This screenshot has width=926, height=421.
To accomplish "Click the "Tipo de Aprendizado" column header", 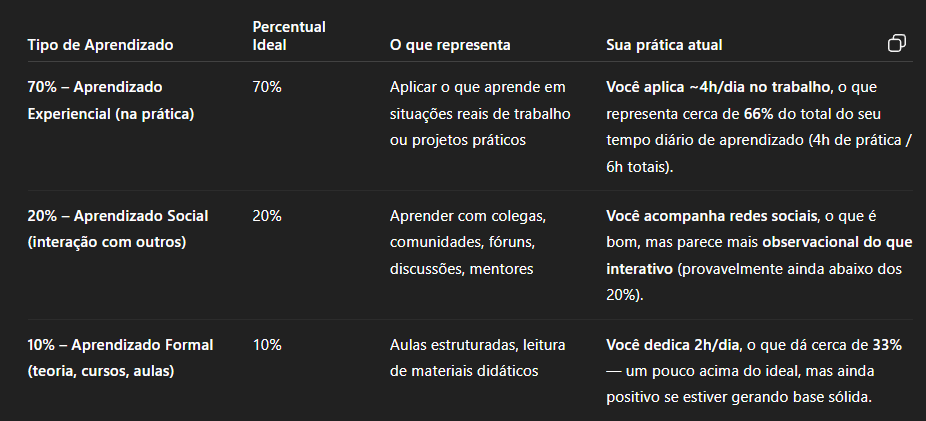I will [100, 45].
